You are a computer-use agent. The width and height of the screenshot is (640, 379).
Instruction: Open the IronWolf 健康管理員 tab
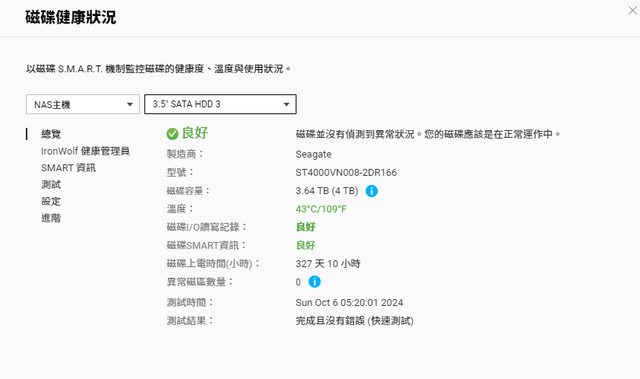pos(85,151)
